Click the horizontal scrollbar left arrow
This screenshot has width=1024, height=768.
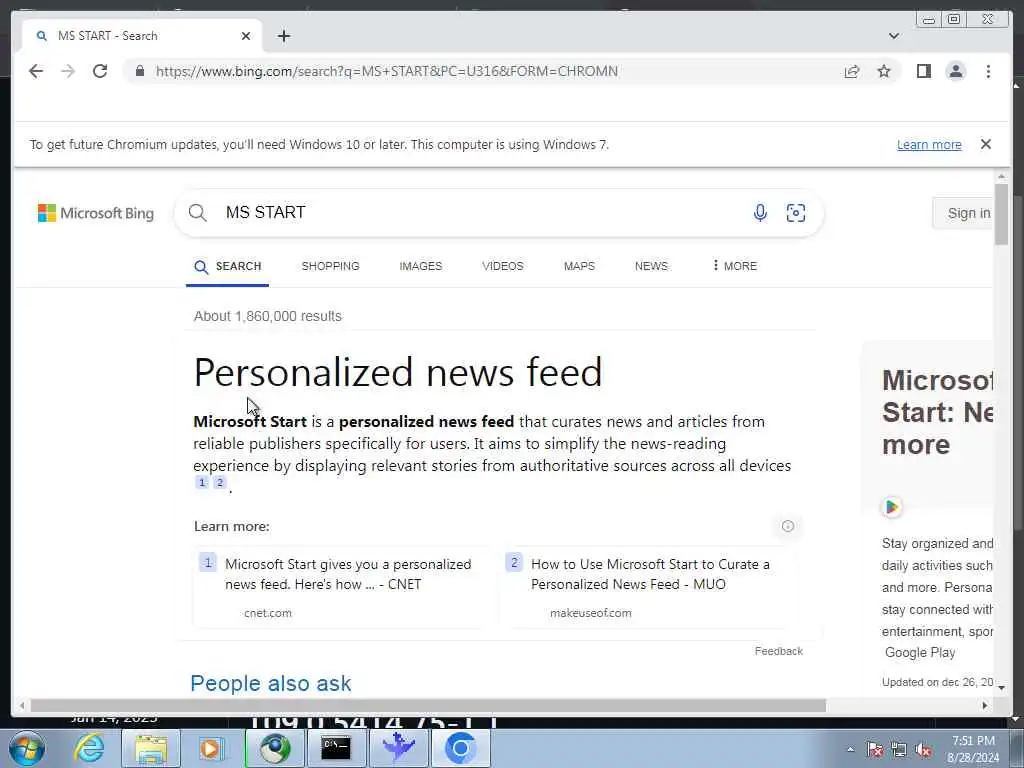pyautogui.click(x=22, y=705)
